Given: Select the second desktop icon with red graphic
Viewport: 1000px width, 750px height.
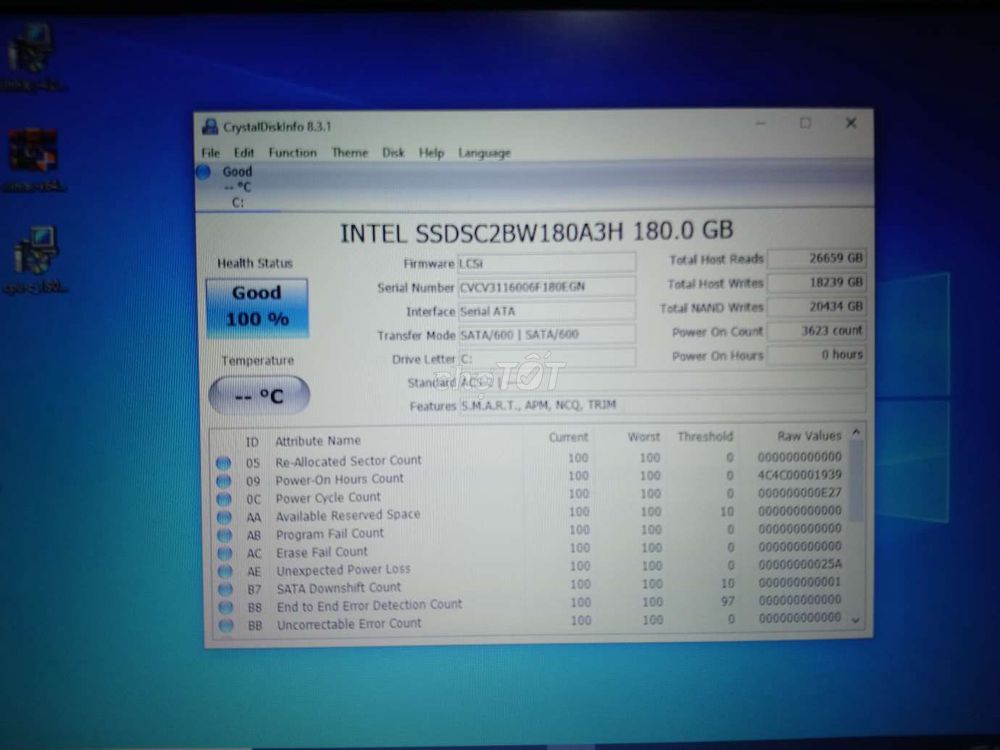Looking at the screenshot, I should coord(33,159).
